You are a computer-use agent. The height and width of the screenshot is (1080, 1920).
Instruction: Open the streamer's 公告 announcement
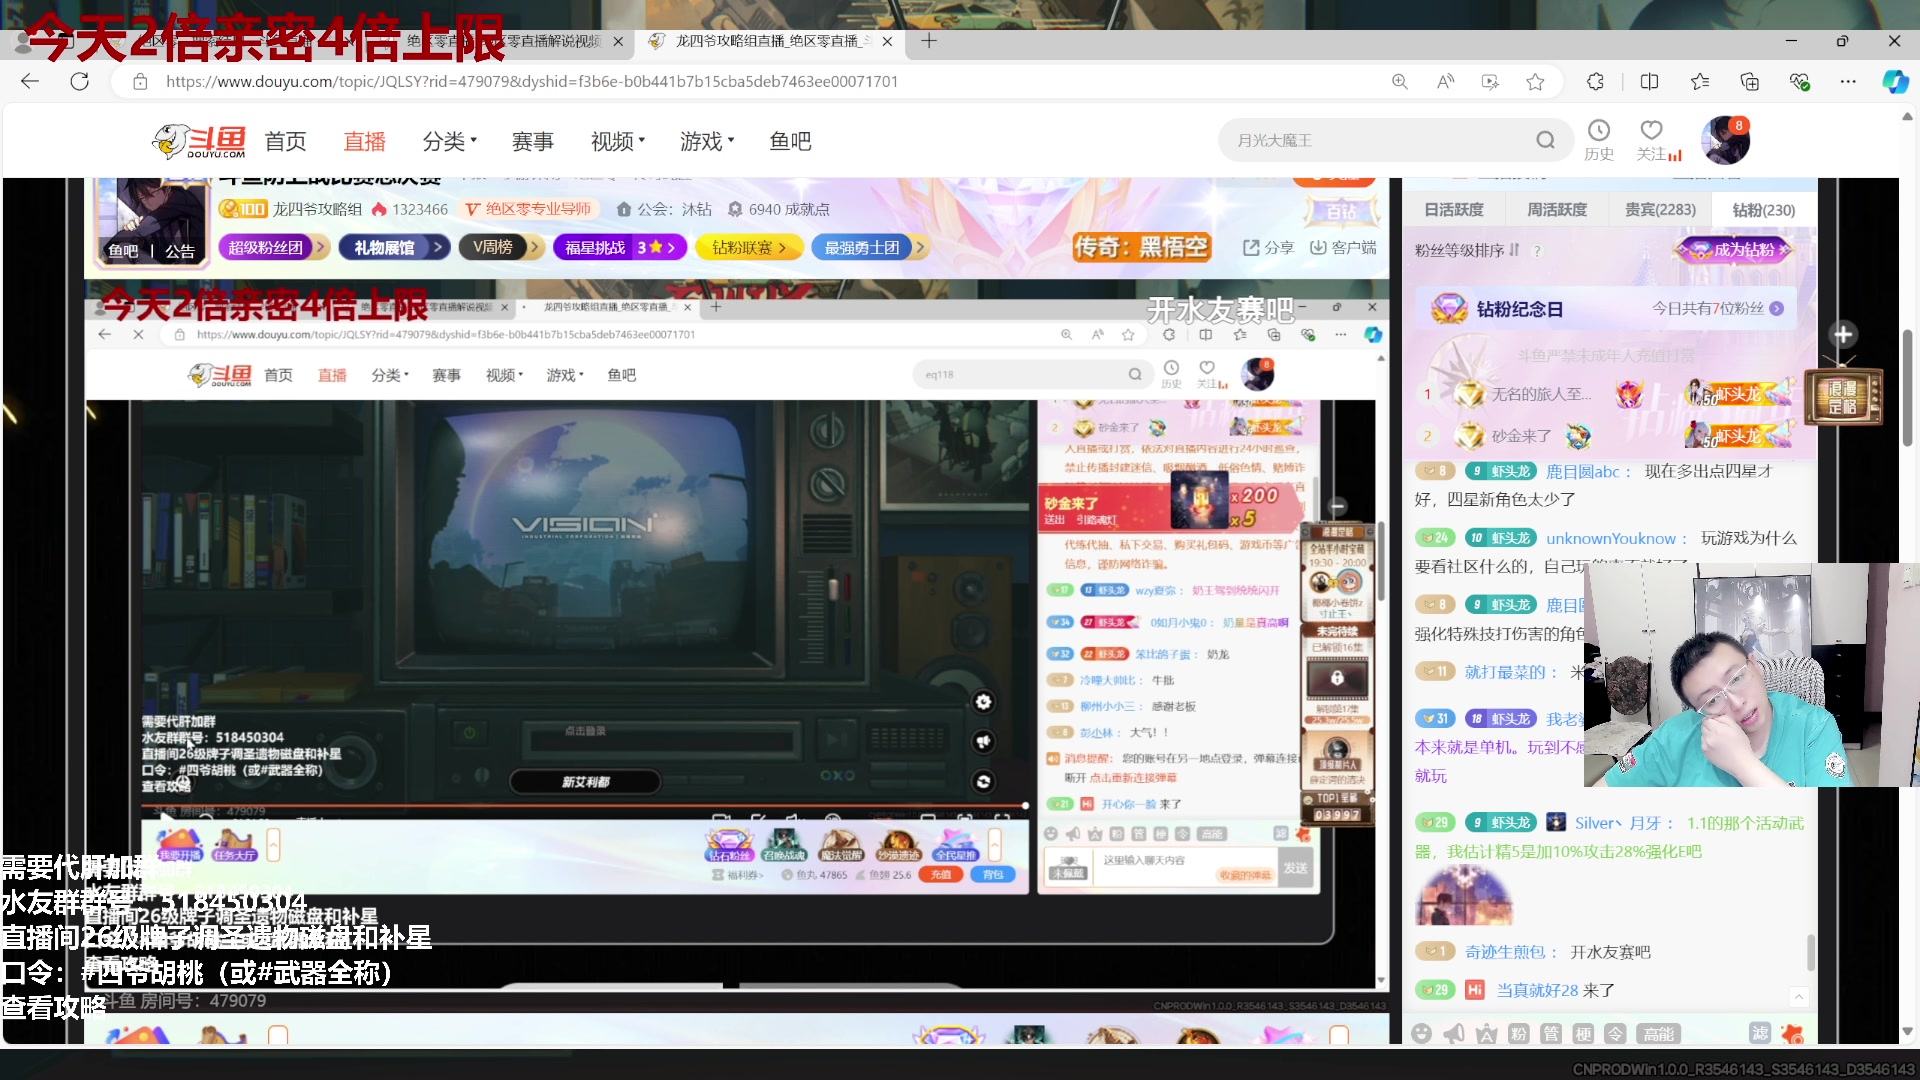tap(180, 251)
